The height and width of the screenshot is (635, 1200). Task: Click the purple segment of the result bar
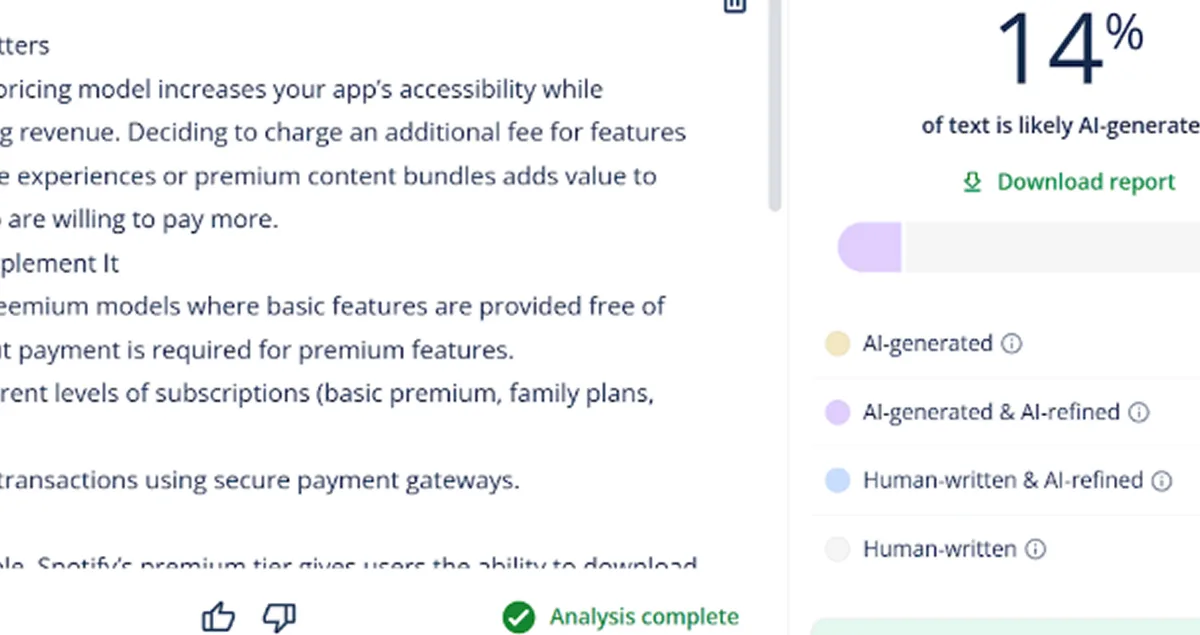click(x=869, y=247)
